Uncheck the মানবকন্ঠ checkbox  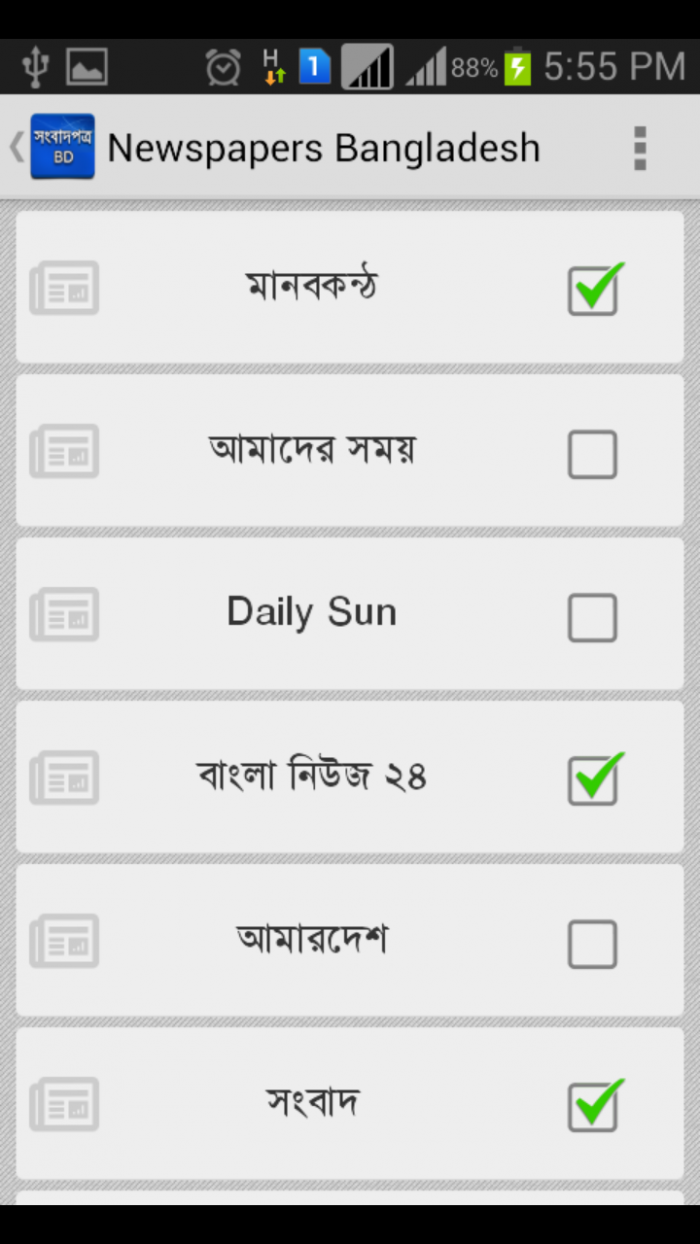(x=593, y=291)
